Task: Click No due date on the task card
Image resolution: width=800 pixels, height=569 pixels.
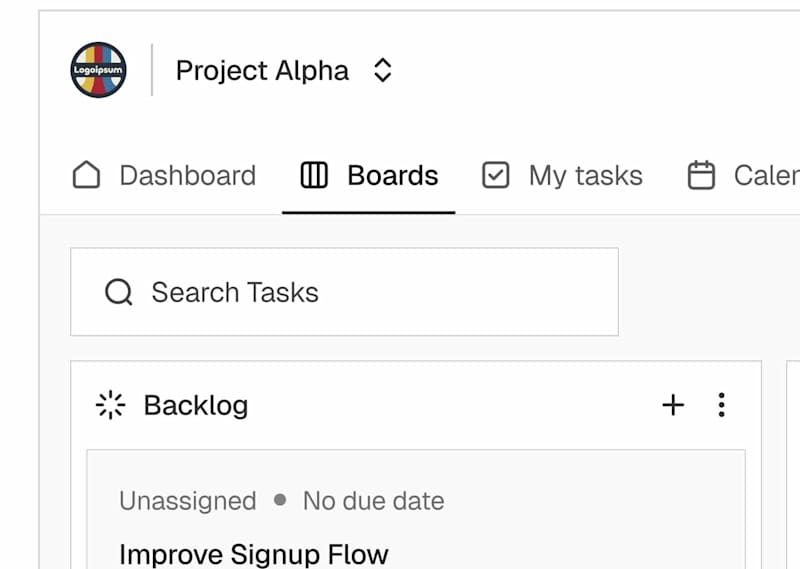Action: (x=373, y=501)
